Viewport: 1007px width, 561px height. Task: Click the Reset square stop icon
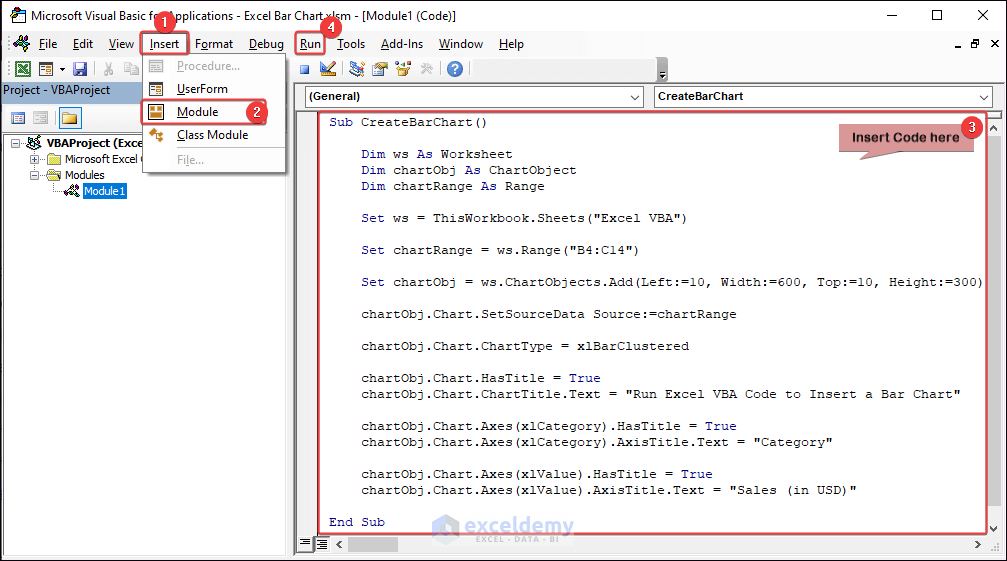(x=305, y=69)
